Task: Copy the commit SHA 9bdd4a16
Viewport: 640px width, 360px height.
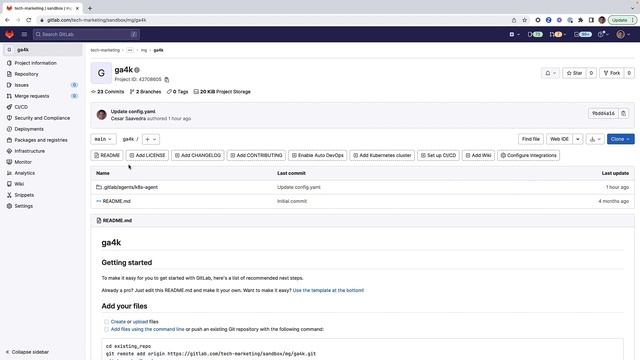Action: coord(623,113)
